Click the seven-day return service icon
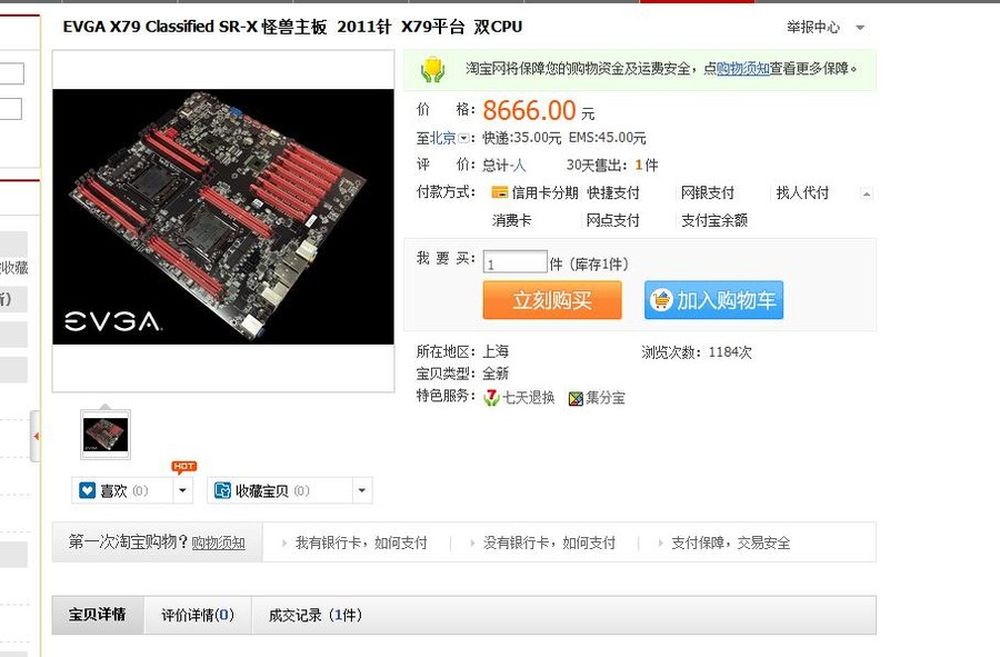This screenshot has height=657, width=1000. (x=491, y=398)
